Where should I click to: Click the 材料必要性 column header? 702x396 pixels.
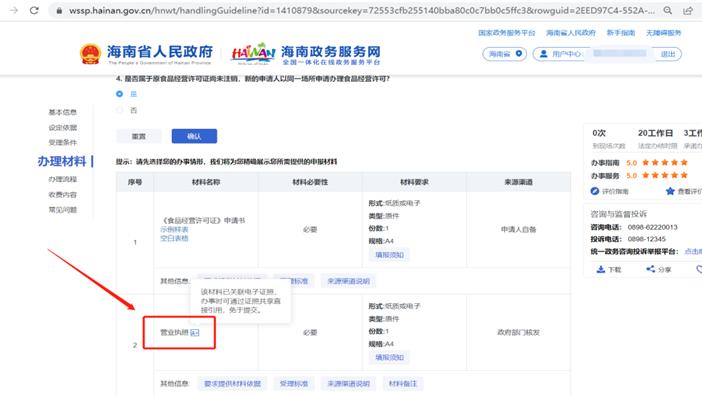[x=310, y=182]
